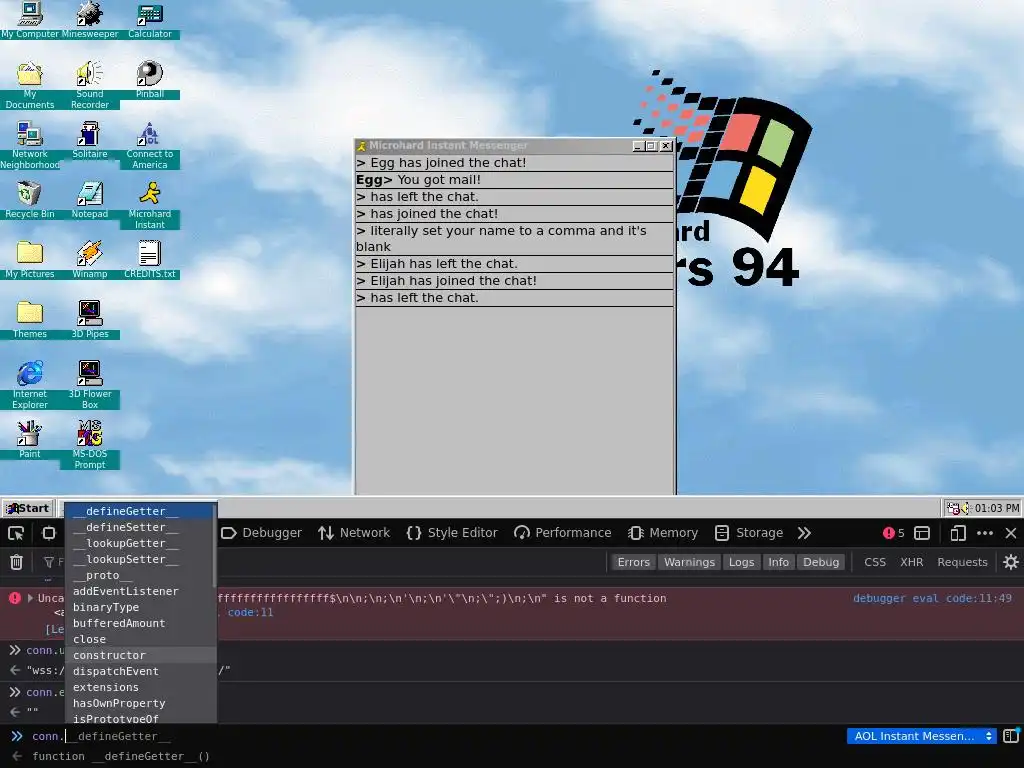1024x768 pixels.
Task: Open AOL Instant Messenger context dropdown
Action: point(921,736)
